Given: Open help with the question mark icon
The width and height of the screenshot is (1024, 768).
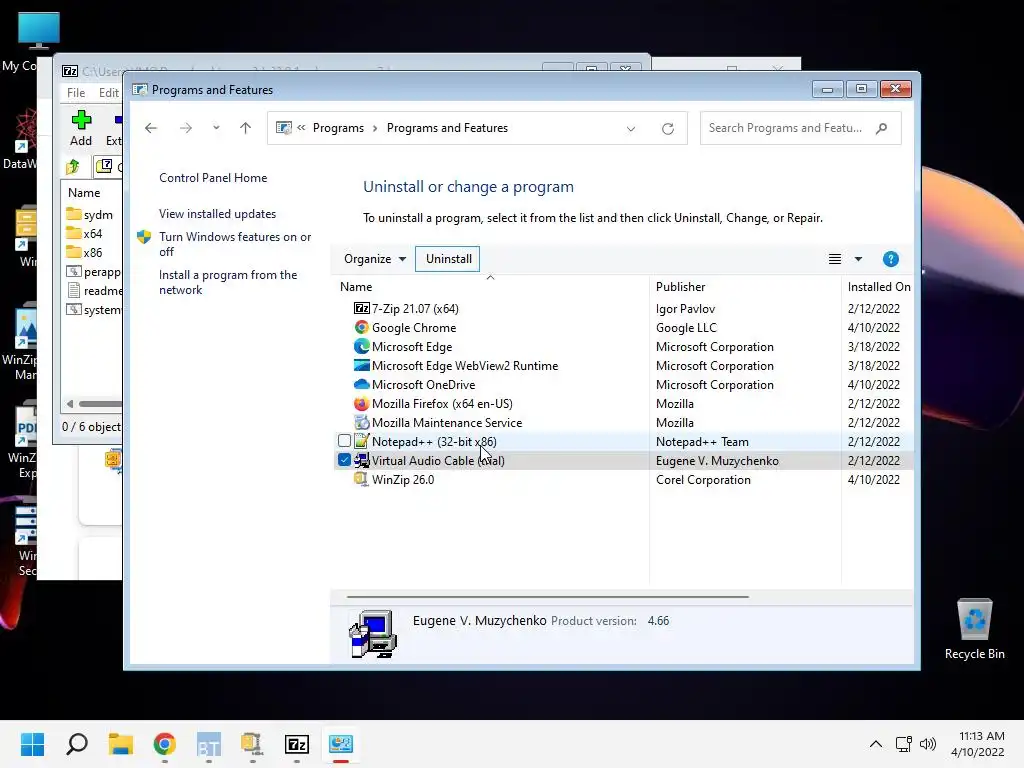Looking at the screenshot, I should pos(891,259).
